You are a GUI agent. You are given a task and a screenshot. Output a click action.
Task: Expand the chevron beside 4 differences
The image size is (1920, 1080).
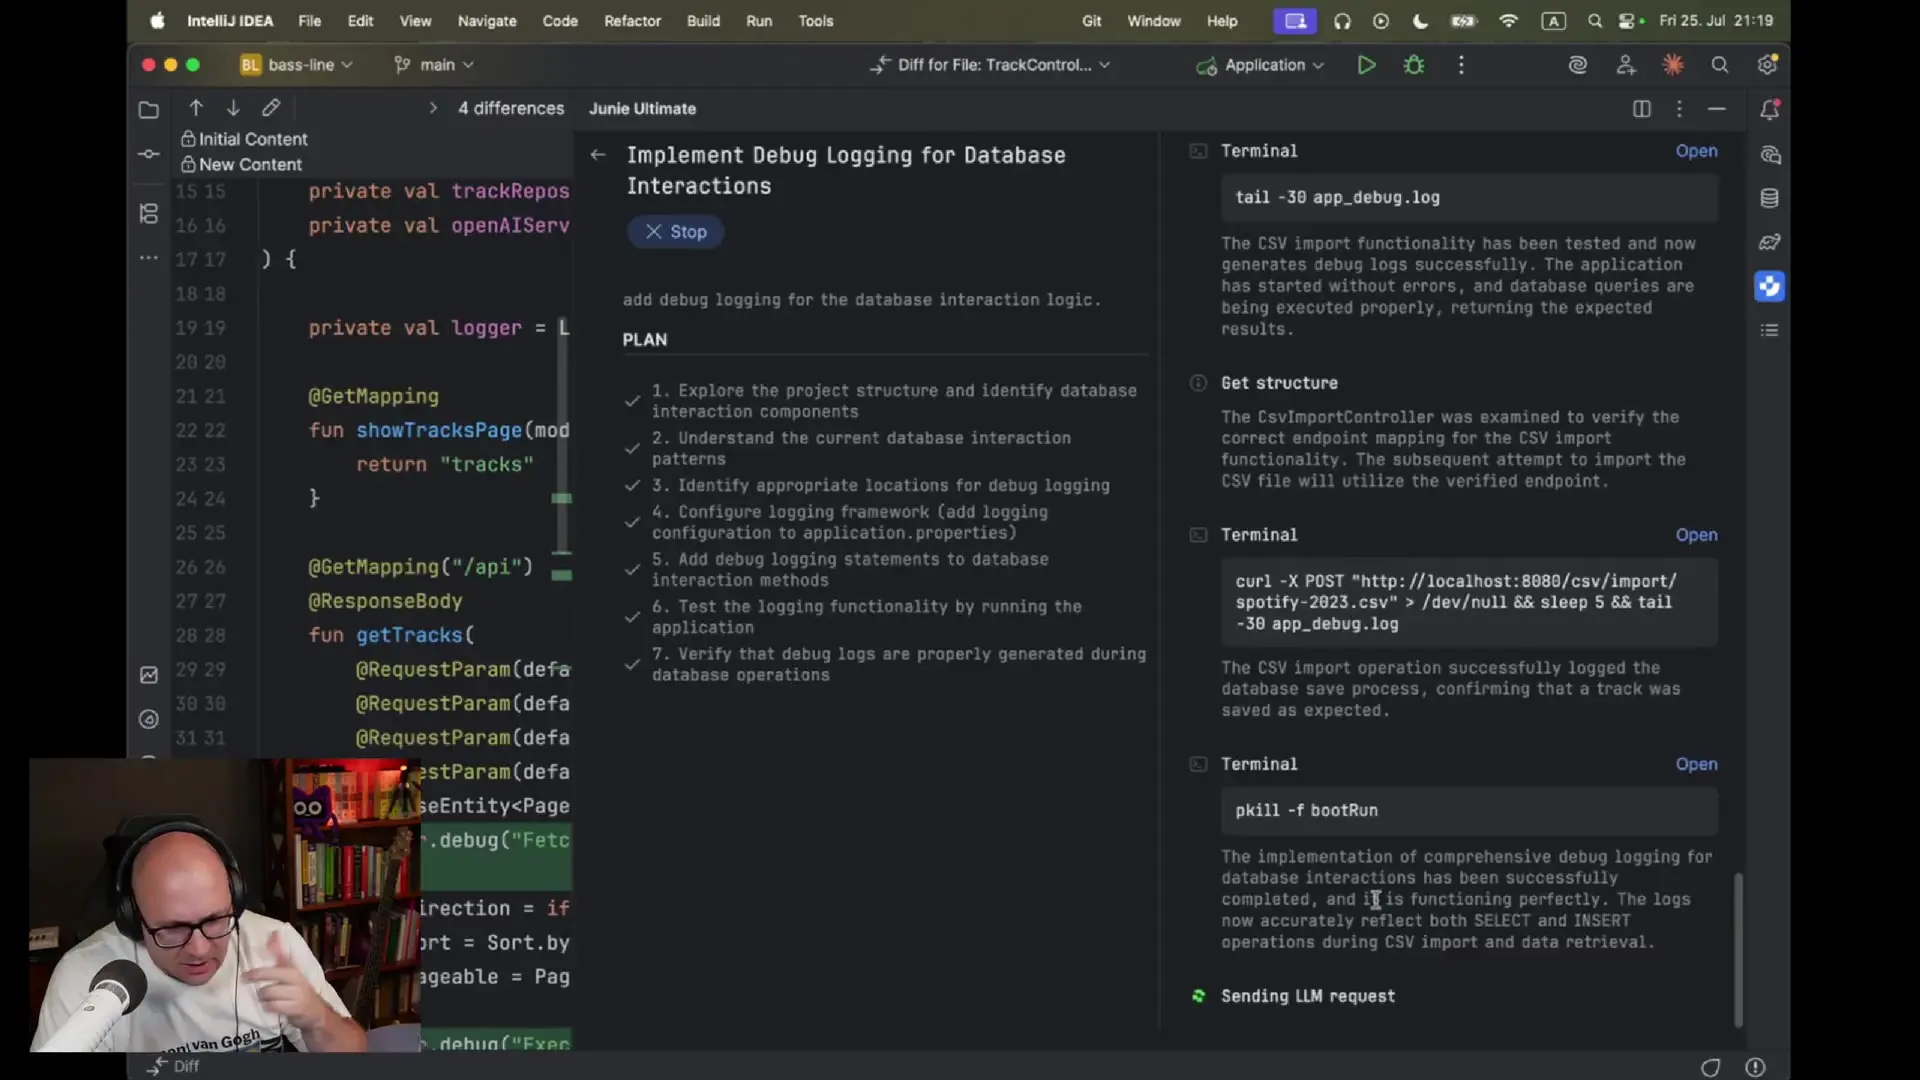tap(433, 108)
